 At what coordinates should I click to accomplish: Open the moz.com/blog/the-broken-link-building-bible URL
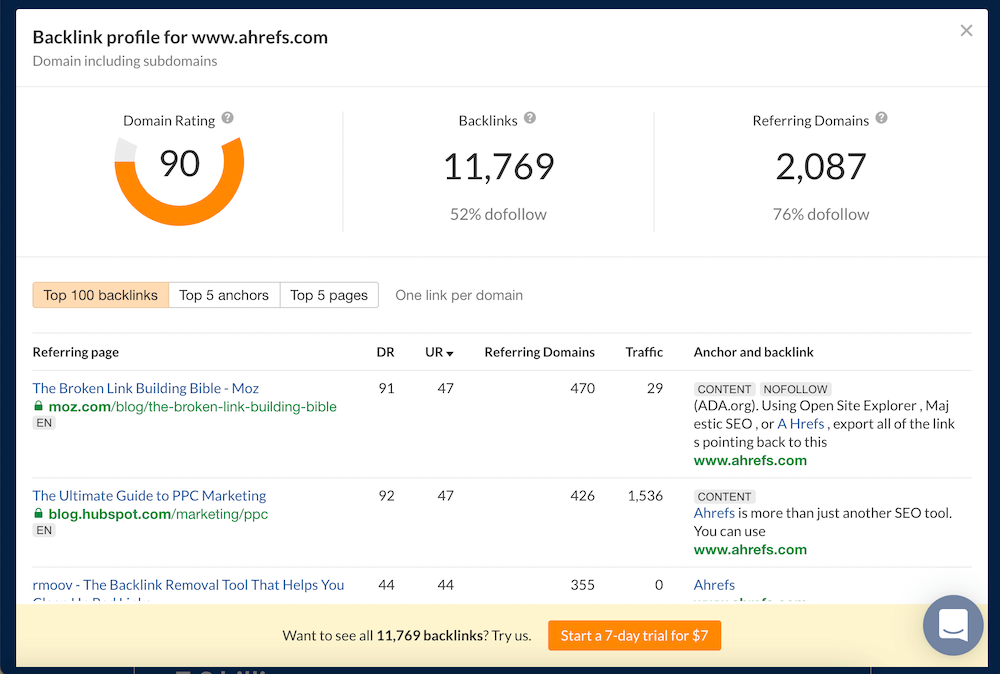(193, 407)
